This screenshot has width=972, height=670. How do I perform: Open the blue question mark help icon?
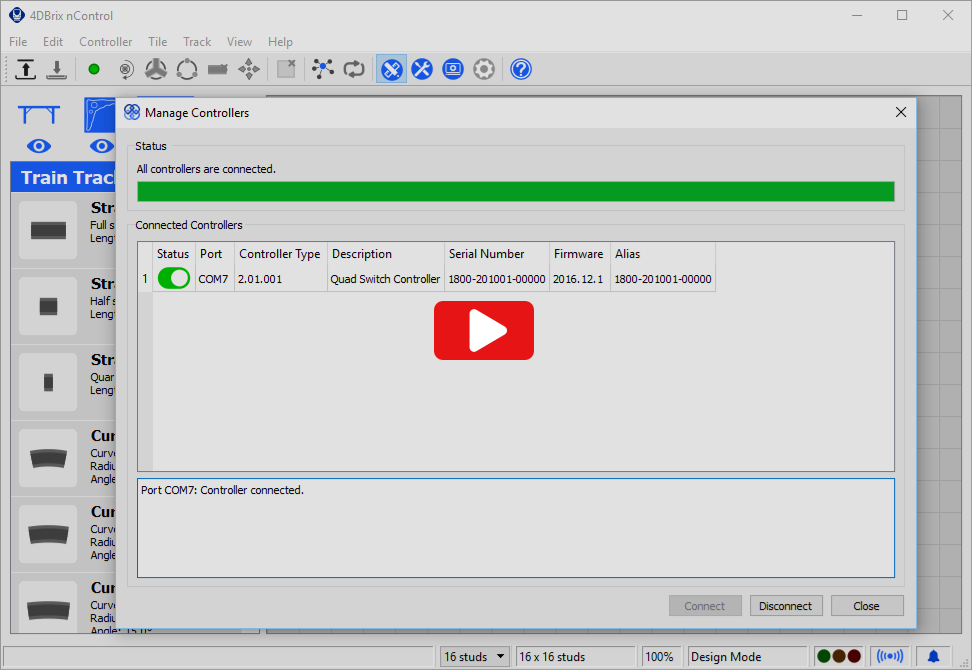click(521, 69)
